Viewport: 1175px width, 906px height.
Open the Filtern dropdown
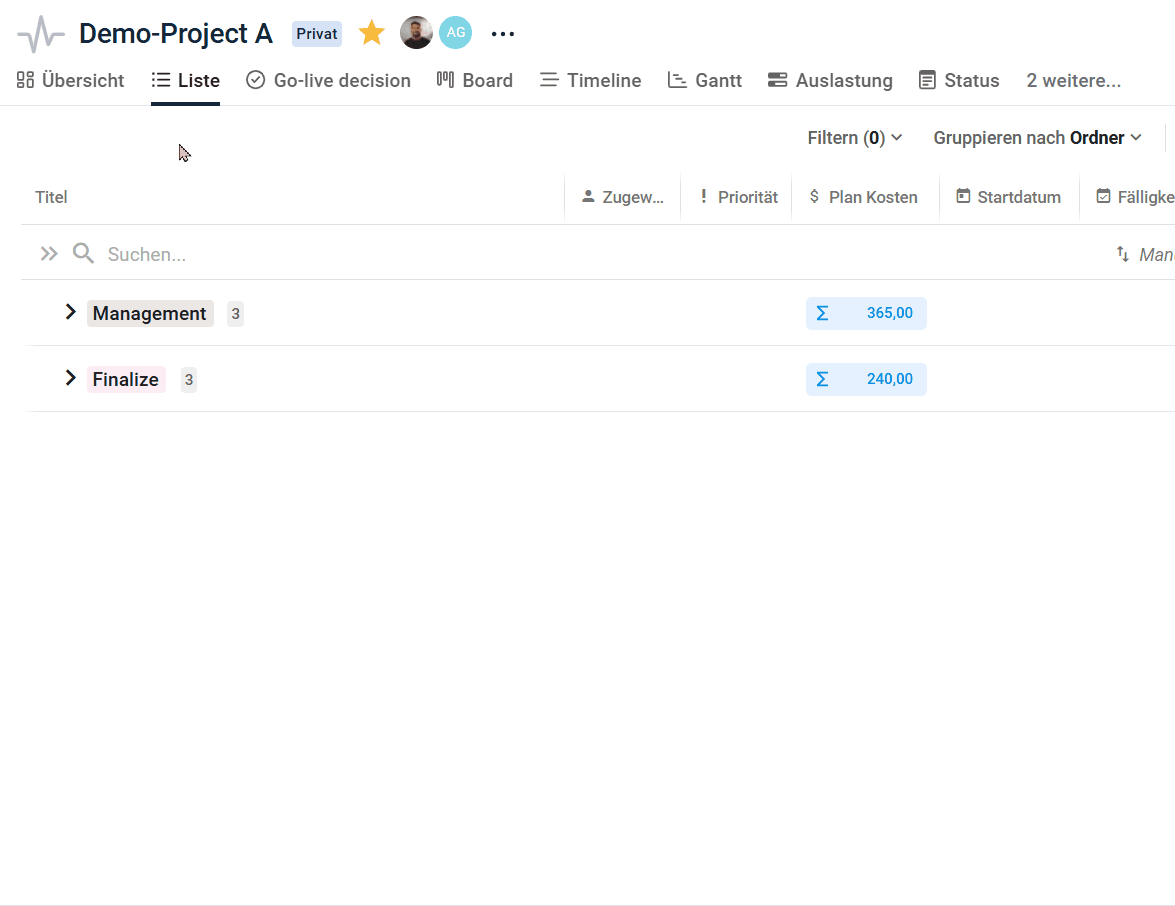855,138
